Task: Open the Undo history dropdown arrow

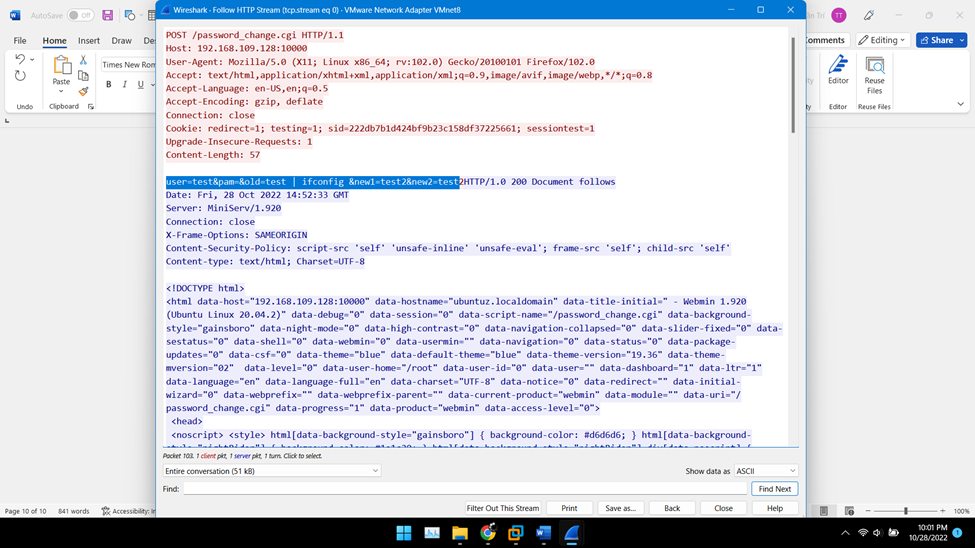Action: pos(32,60)
